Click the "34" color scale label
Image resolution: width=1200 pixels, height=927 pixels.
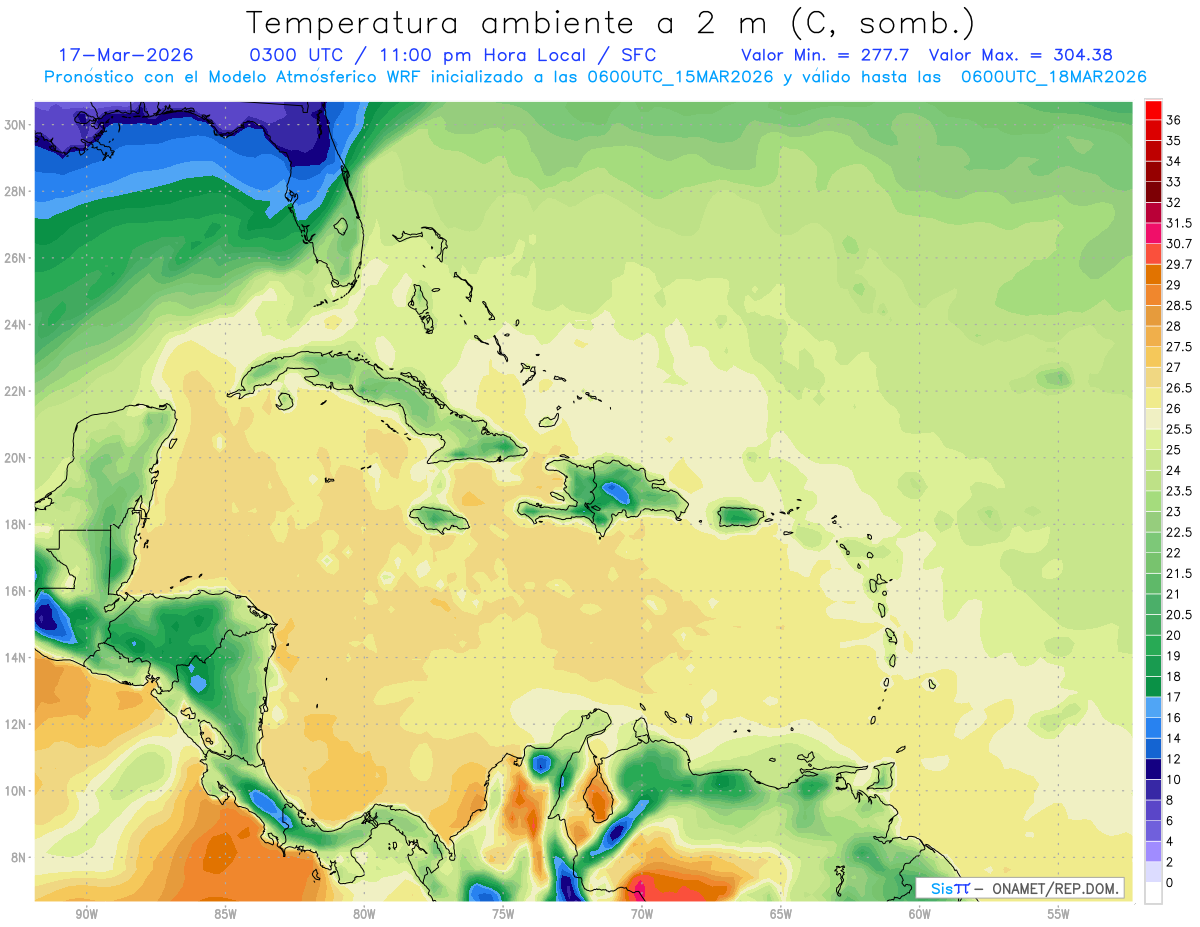point(1173,162)
